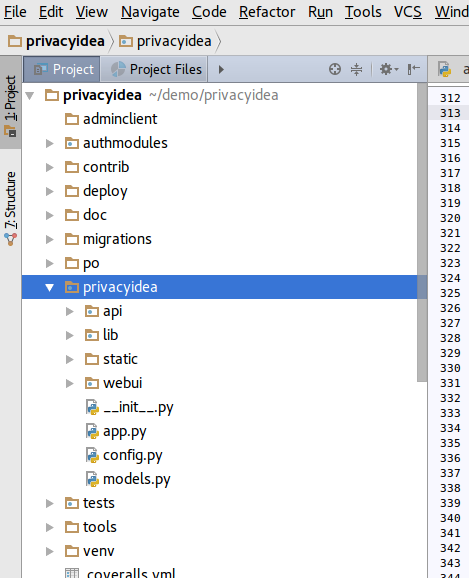Expand the api package
Viewport: 469px width, 578px height.
(69, 311)
